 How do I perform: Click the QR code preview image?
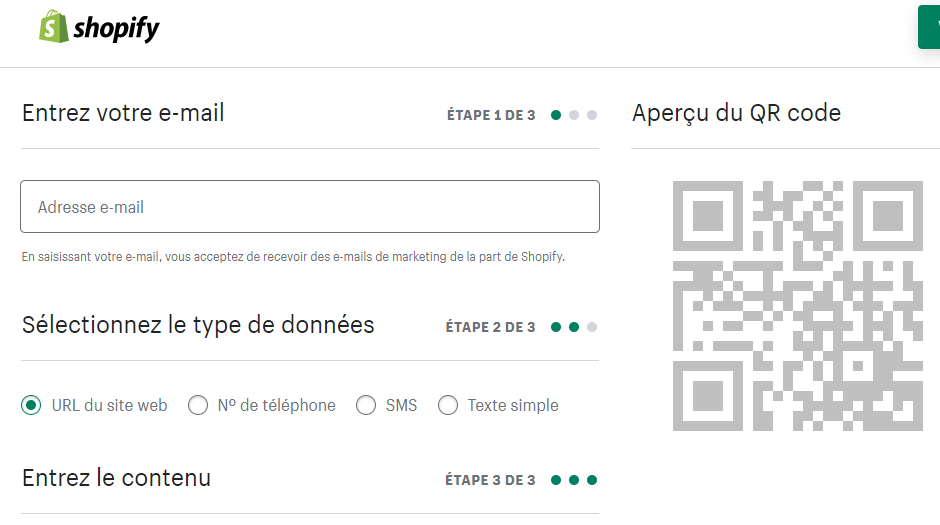797,305
